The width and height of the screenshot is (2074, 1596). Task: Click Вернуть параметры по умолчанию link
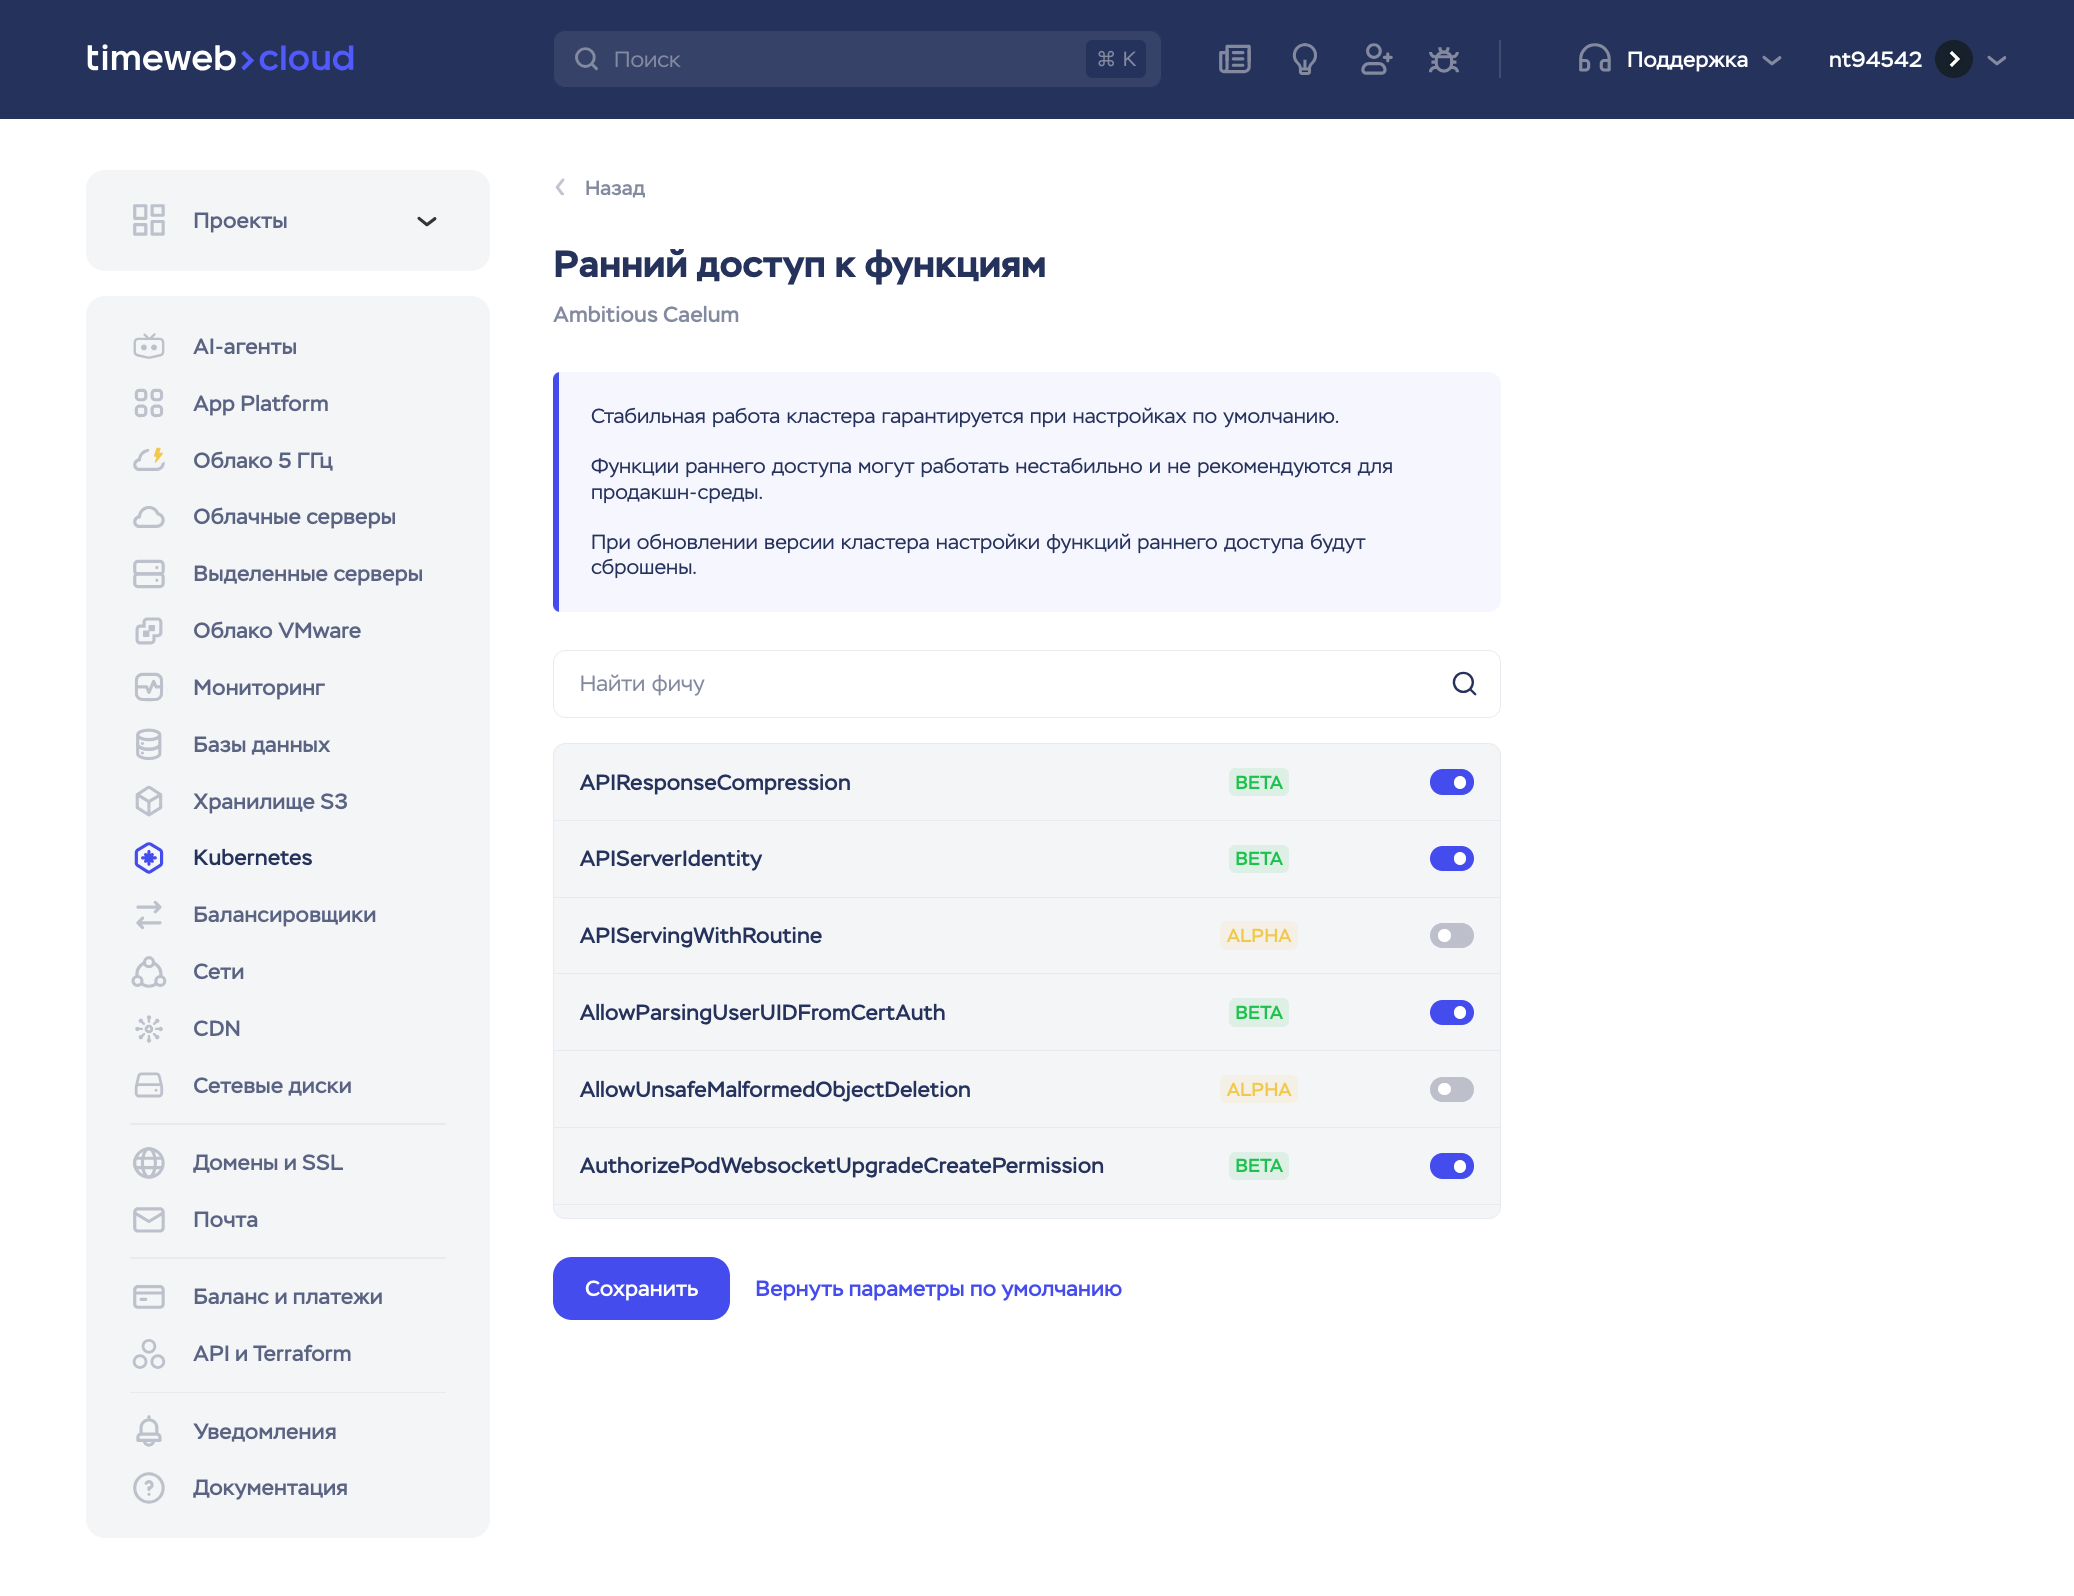tap(938, 1289)
